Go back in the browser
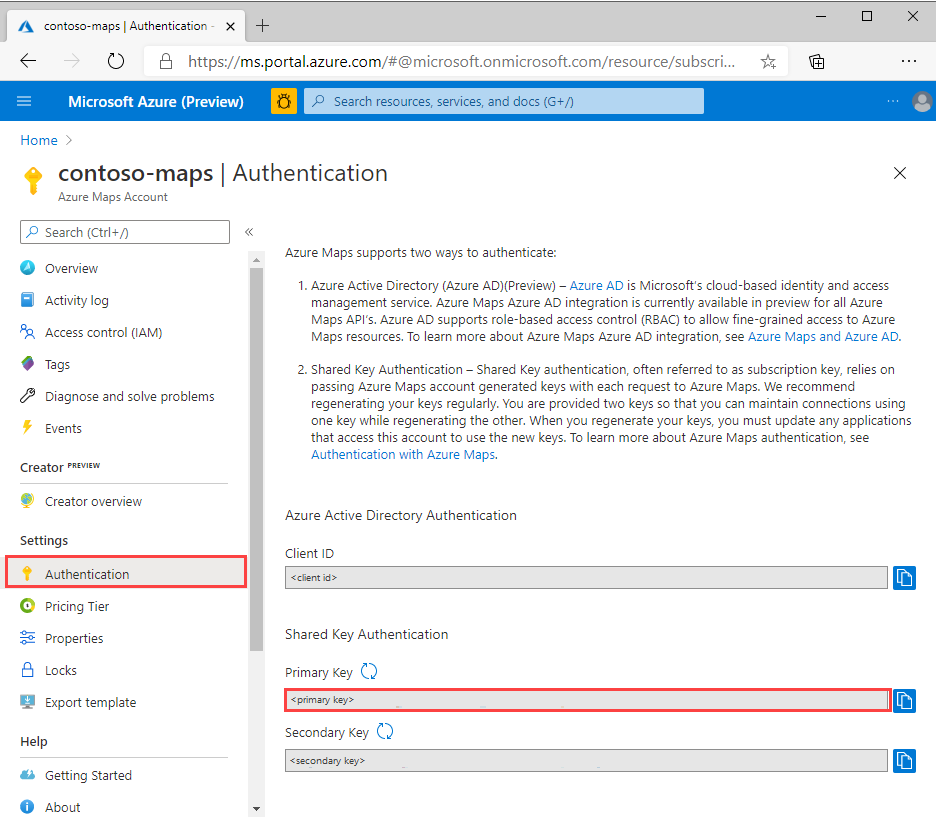Screen dimensions: 936x817 tap(28, 61)
